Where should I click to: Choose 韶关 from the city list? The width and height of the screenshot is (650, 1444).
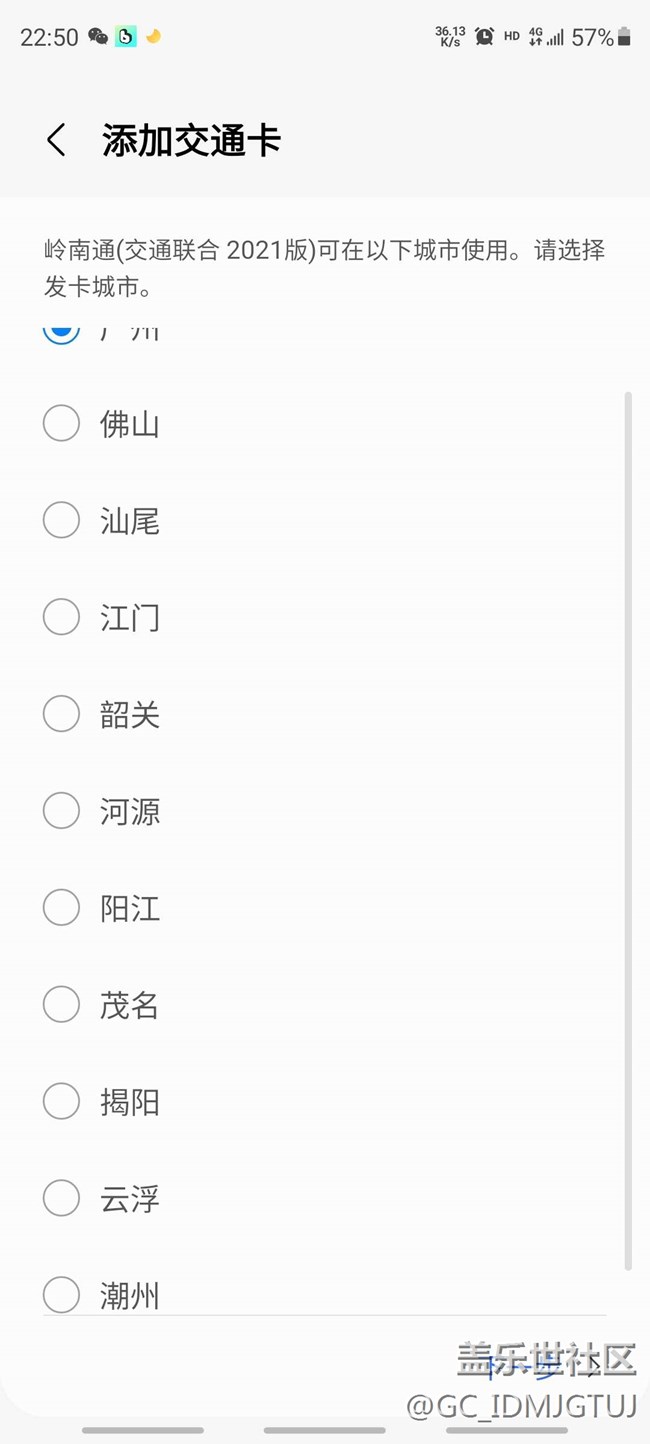click(x=61, y=714)
